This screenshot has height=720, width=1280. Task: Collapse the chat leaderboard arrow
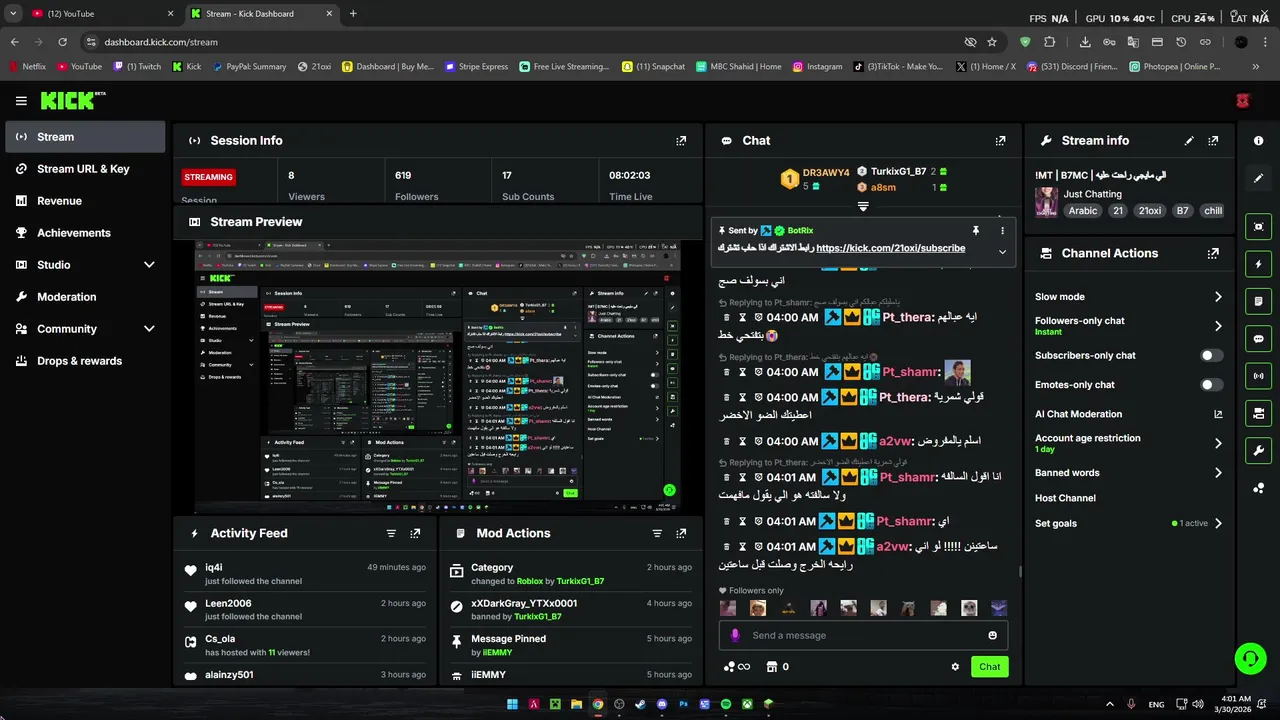[x=863, y=207]
